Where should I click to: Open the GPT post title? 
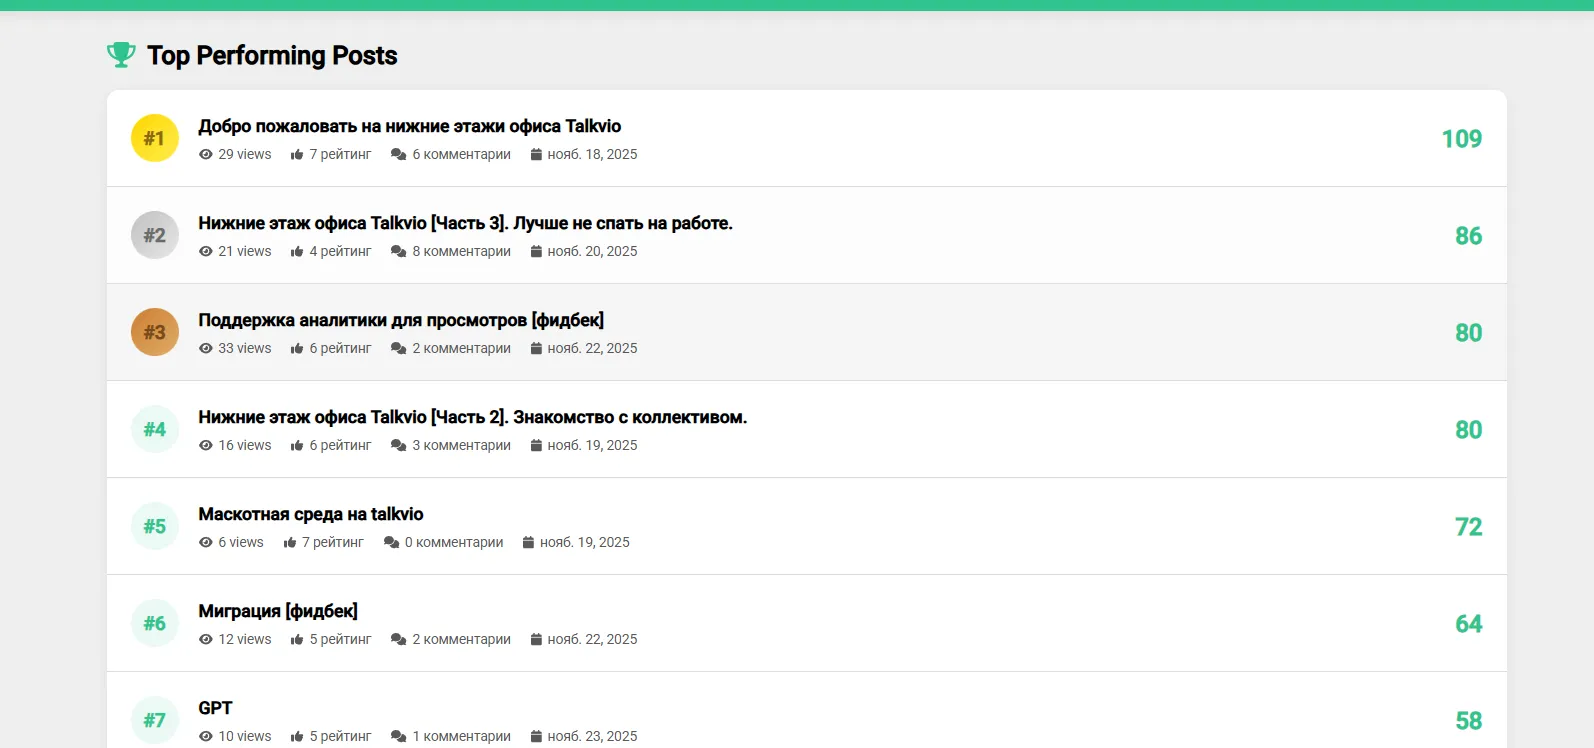coord(215,708)
